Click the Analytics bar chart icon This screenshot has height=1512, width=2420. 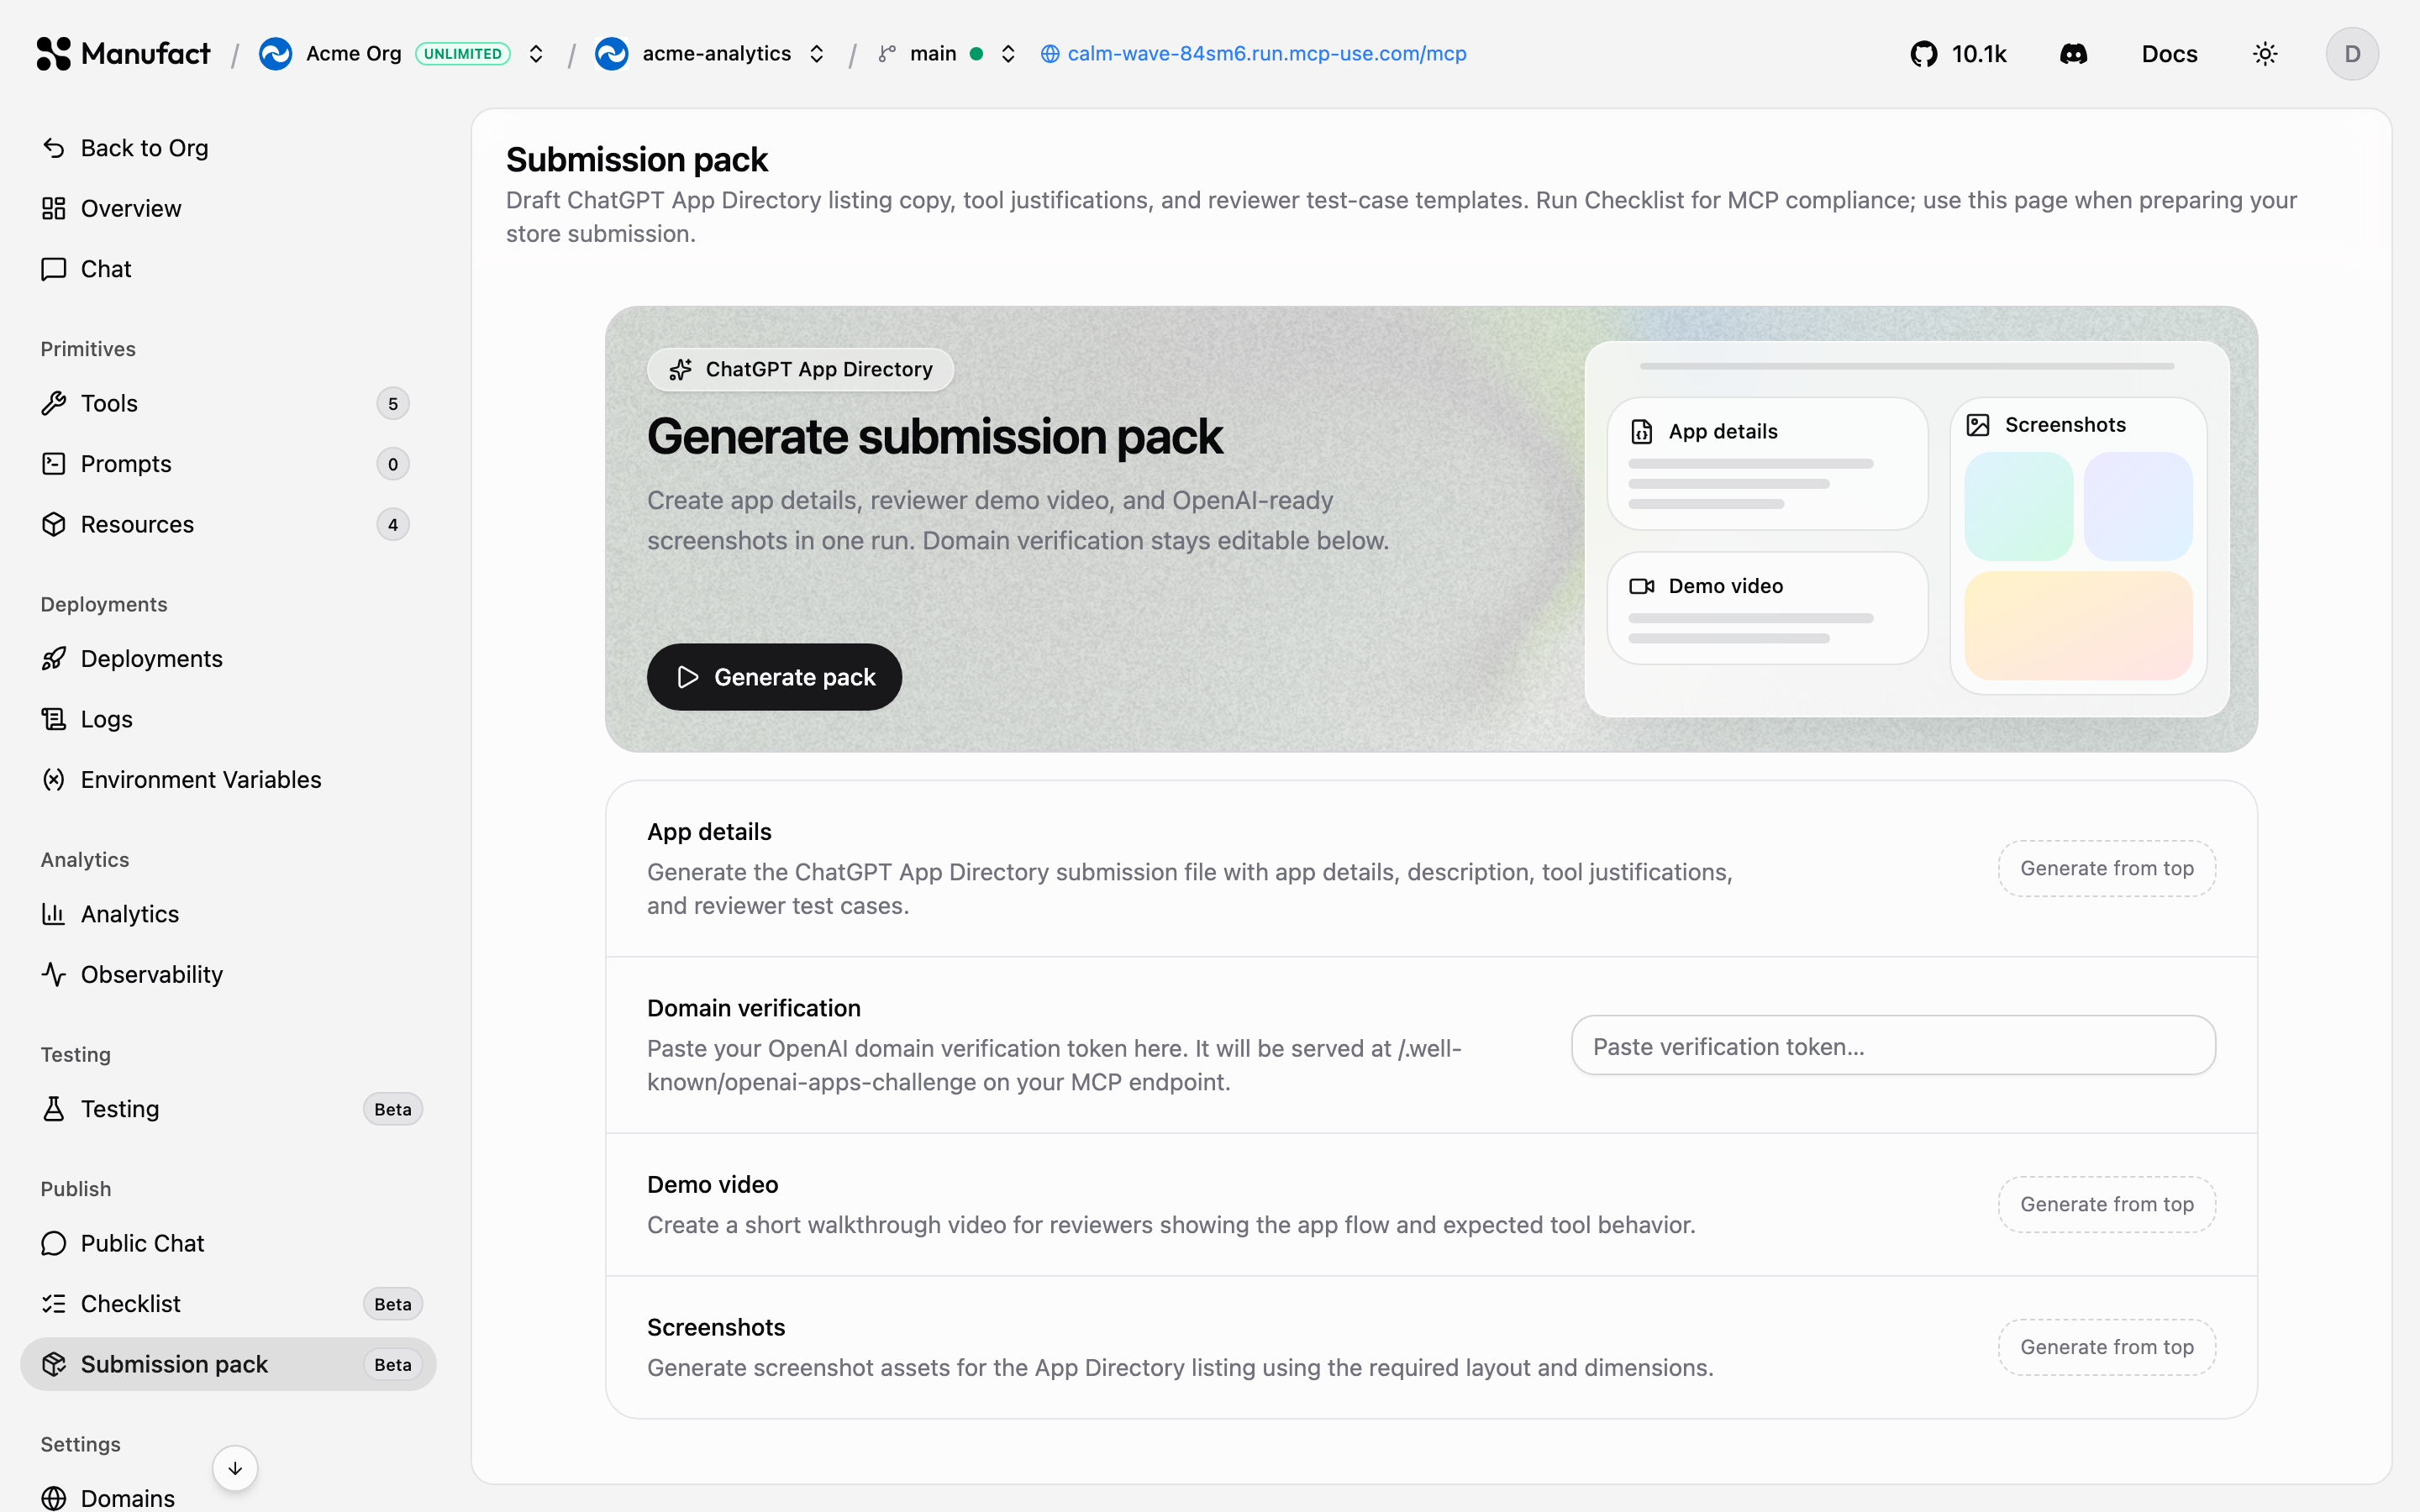point(54,914)
